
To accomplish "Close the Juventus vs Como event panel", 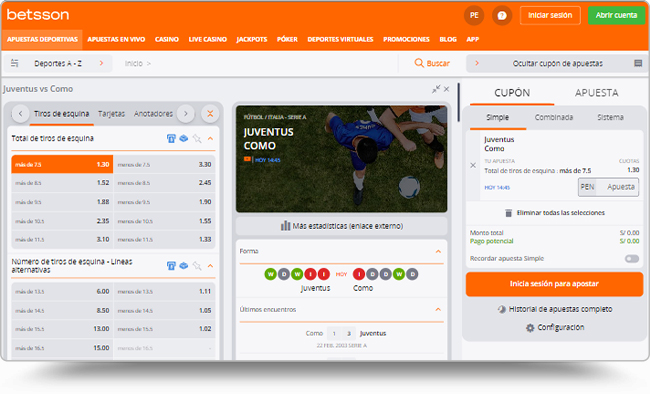I will (446, 89).
